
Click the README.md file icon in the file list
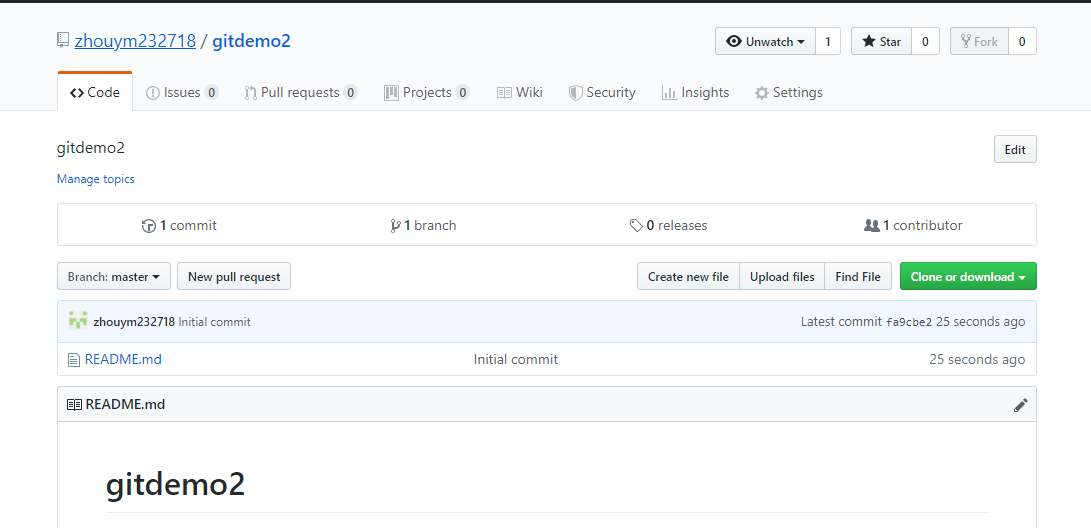coord(73,360)
